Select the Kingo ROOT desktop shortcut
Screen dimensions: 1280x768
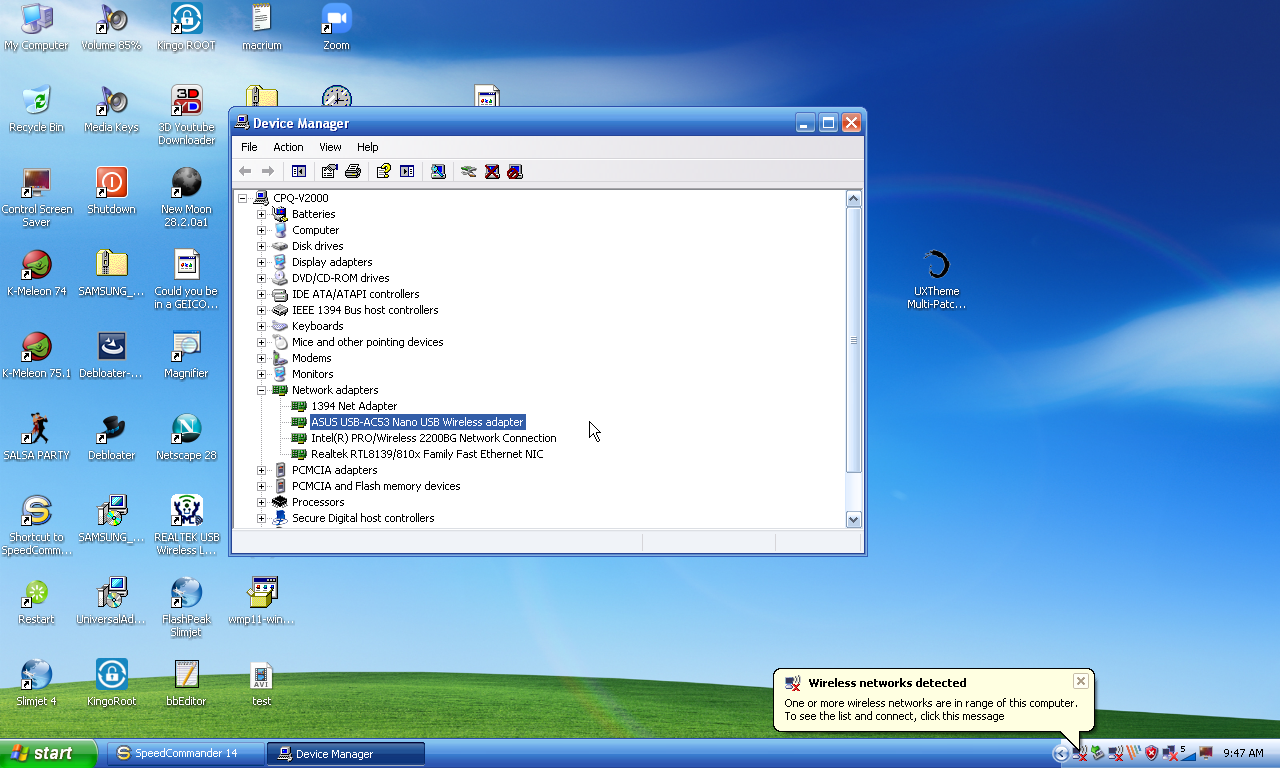click(186, 27)
